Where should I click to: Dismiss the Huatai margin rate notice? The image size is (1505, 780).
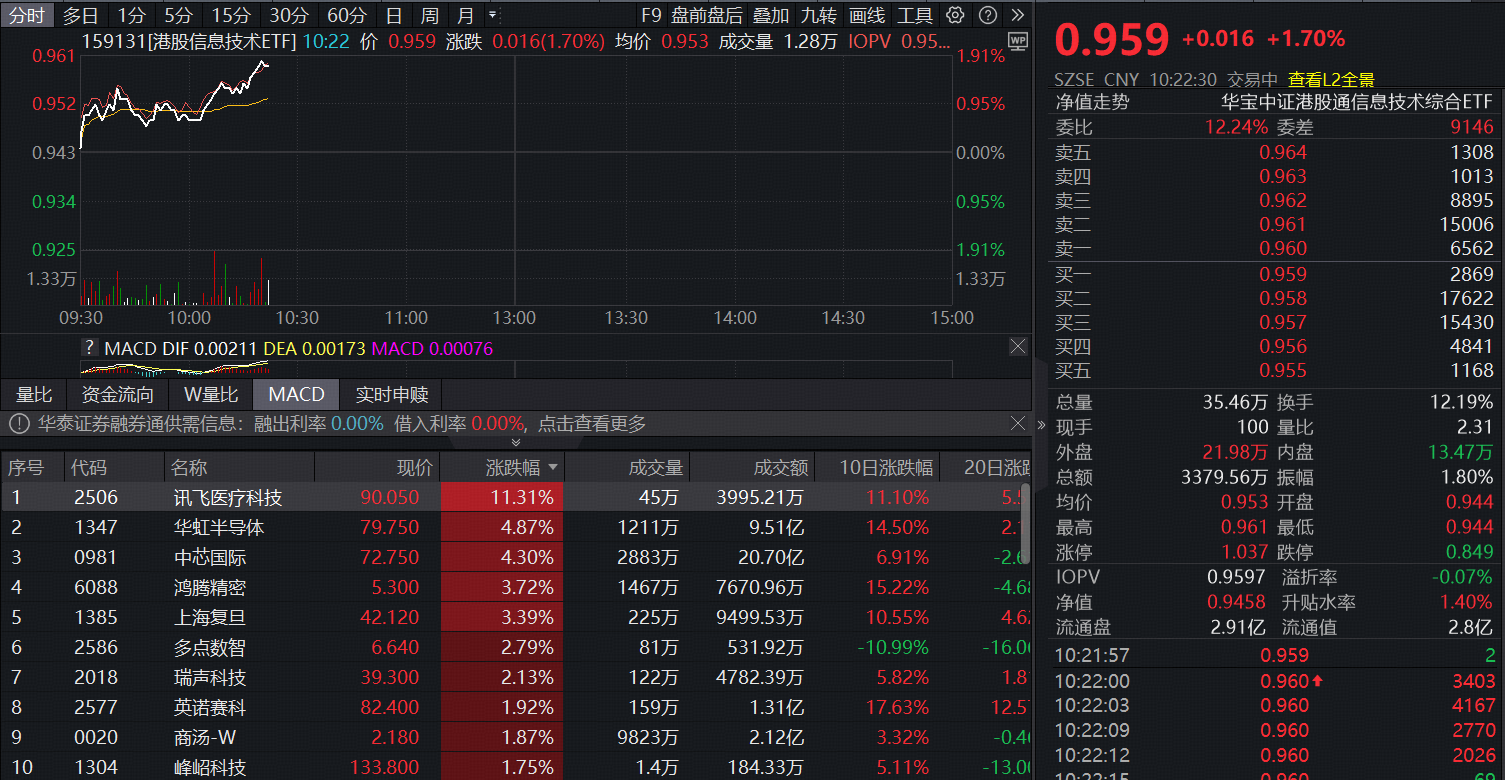click(1018, 423)
